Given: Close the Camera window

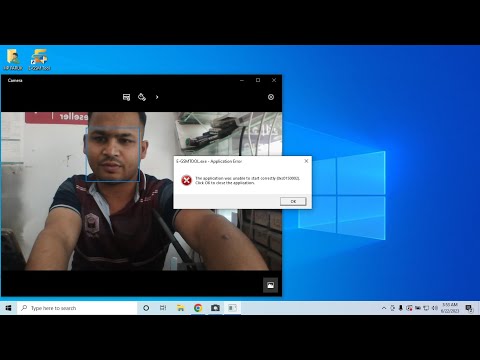Looking at the screenshot, I should (274, 80).
